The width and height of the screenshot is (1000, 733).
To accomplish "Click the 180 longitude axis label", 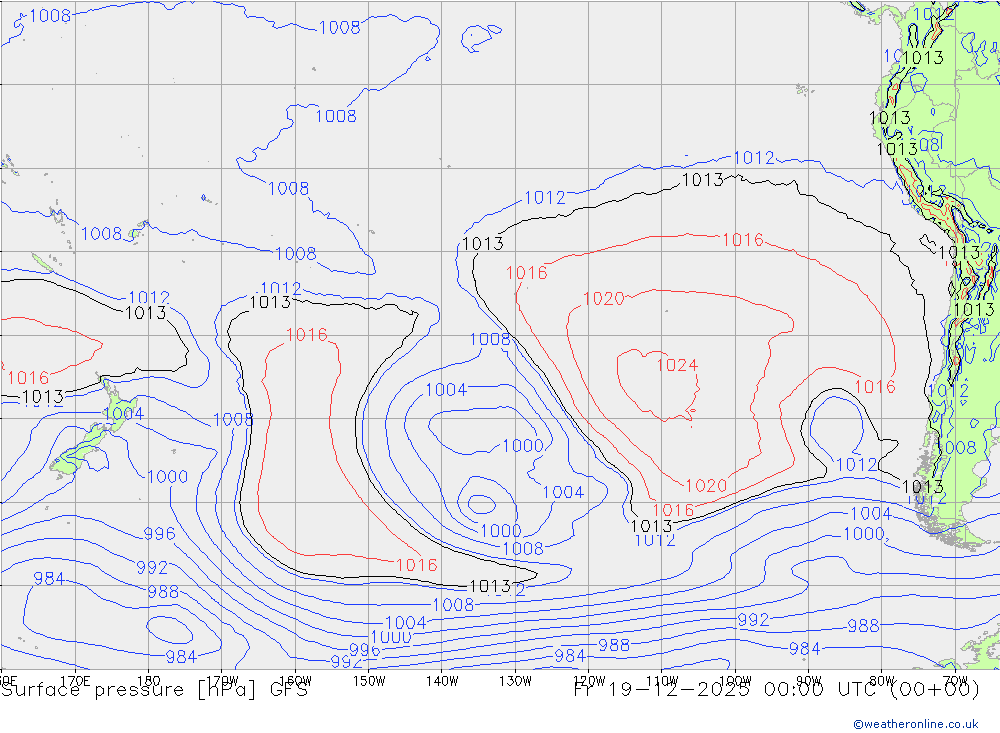I will 149,681.
